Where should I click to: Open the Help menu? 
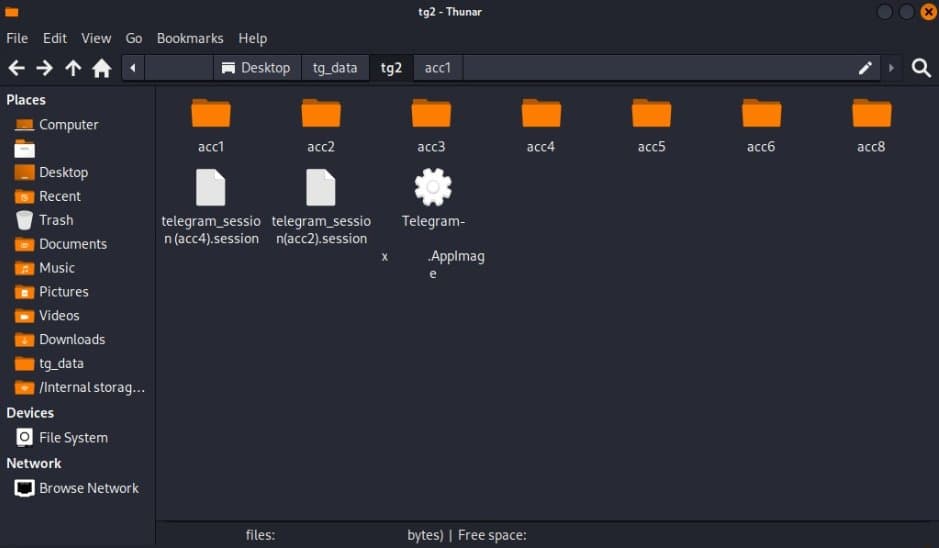click(x=253, y=38)
